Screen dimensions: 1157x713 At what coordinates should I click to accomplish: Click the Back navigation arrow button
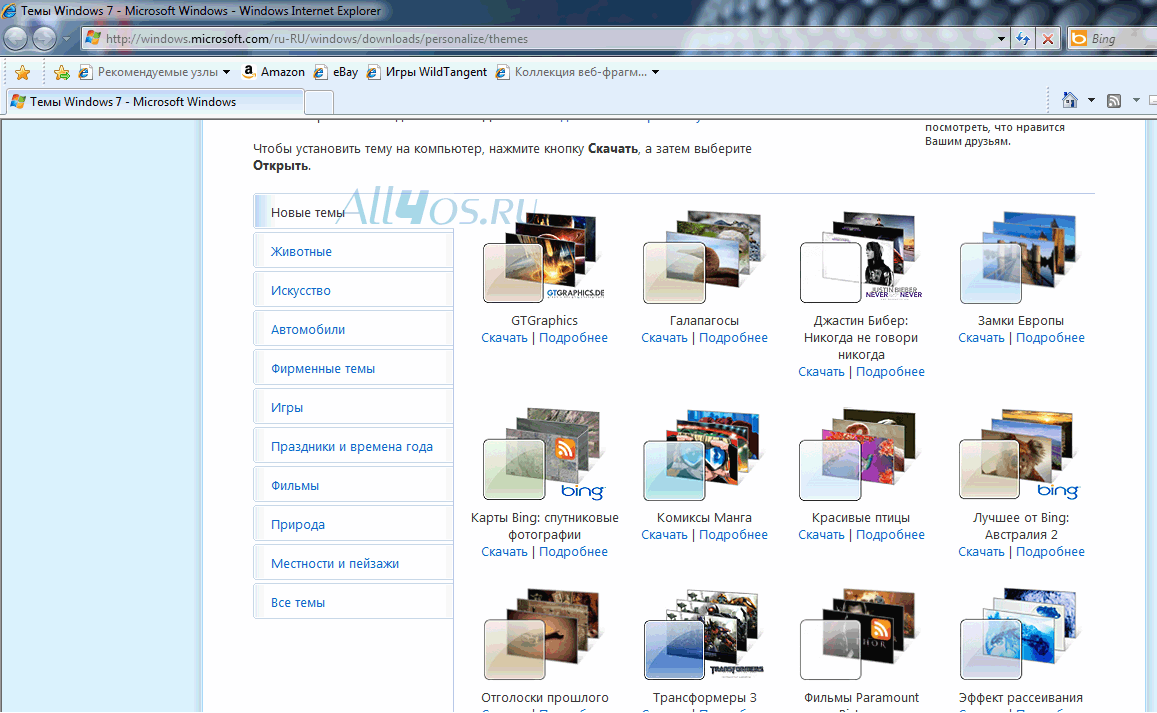16,38
